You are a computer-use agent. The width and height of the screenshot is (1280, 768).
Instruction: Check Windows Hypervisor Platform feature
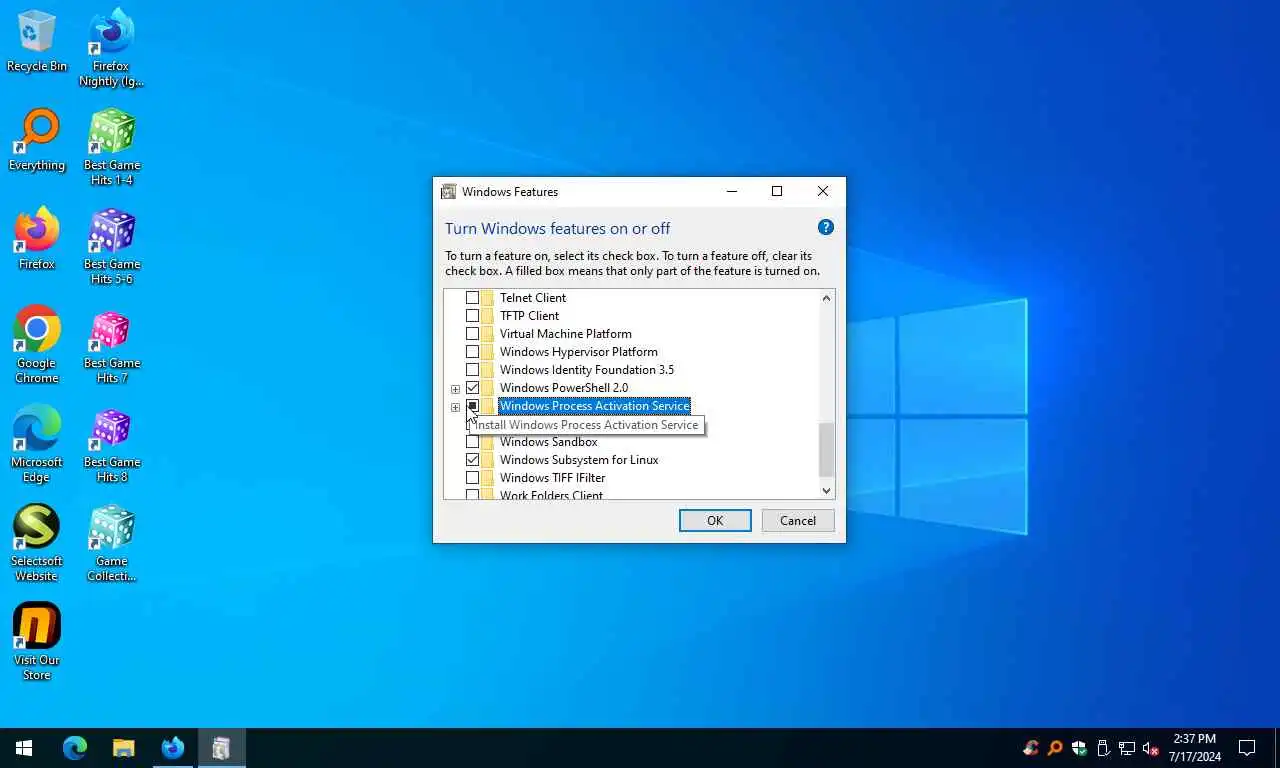coord(472,352)
